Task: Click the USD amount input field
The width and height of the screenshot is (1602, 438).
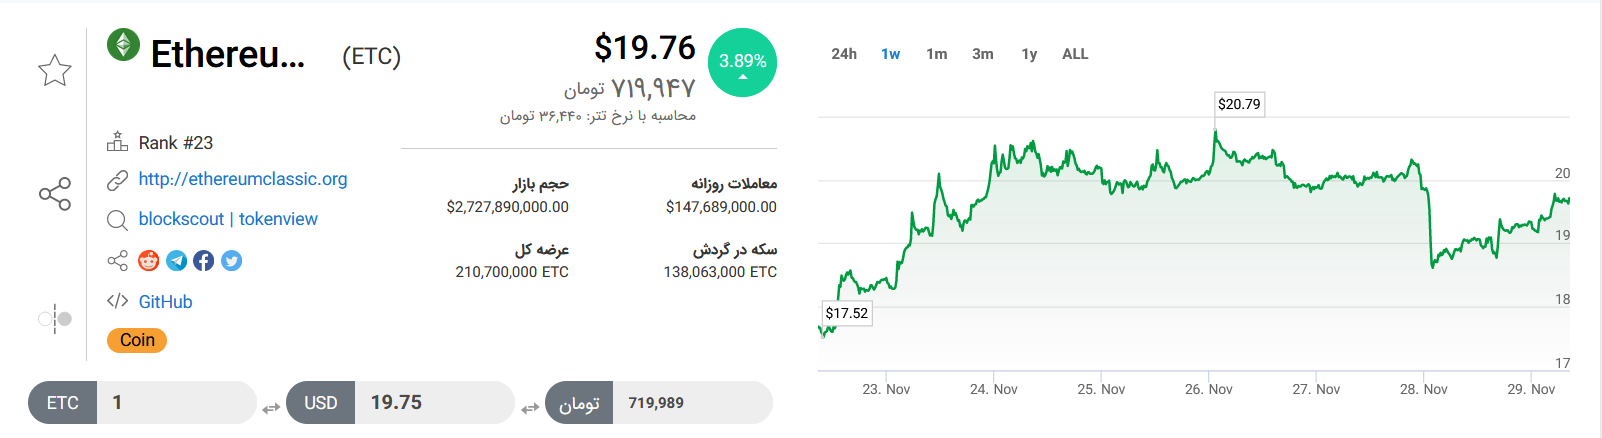Action: point(434,402)
